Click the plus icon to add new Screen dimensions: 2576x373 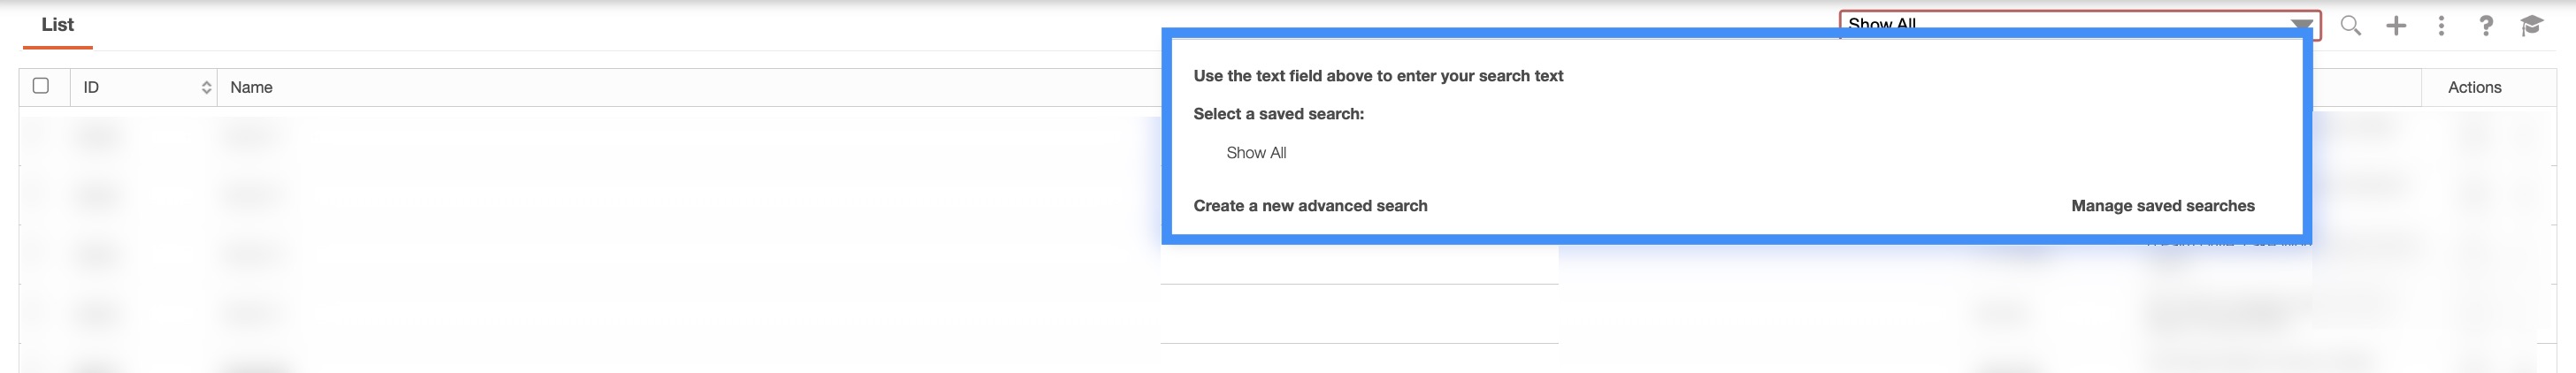[x=2396, y=26]
